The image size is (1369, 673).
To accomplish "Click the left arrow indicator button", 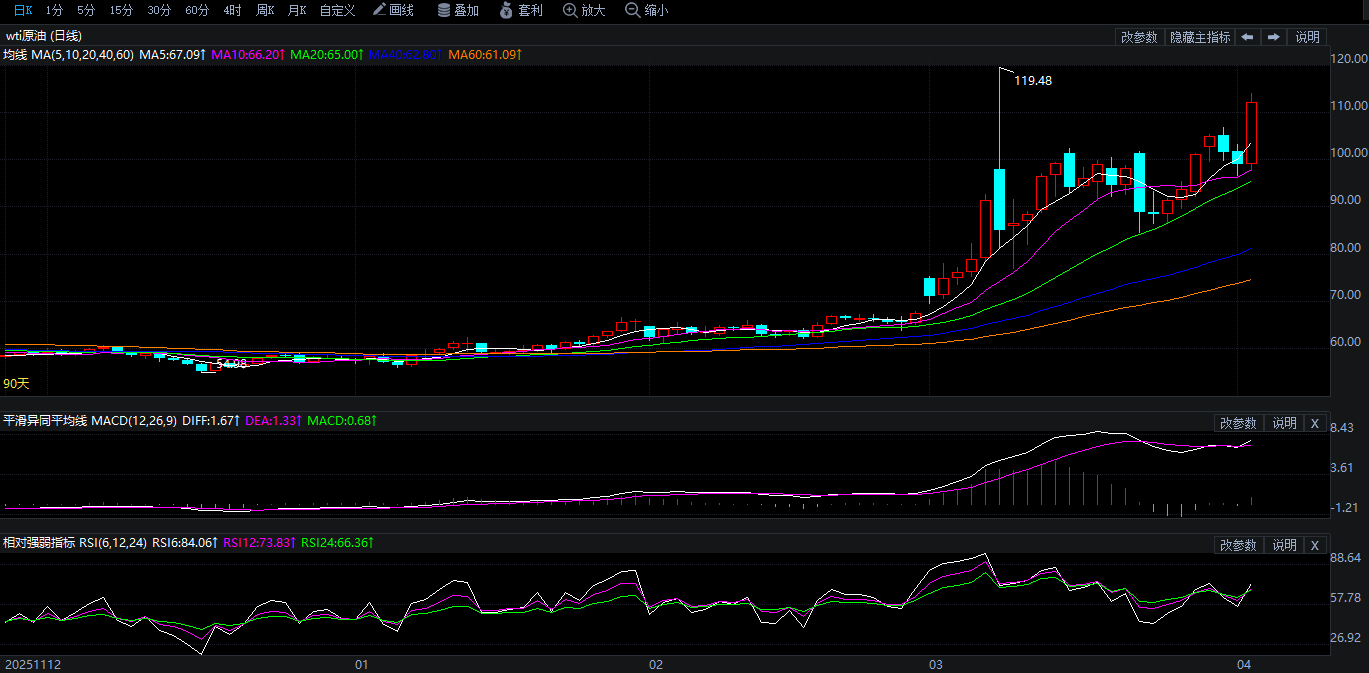I will pyautogui.click(x=1247, y=37).
